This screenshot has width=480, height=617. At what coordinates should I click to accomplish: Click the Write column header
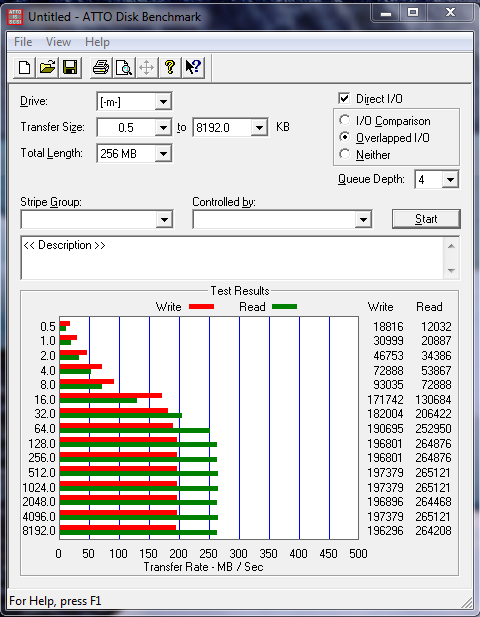pyautogui.click(x=380, y=307)
